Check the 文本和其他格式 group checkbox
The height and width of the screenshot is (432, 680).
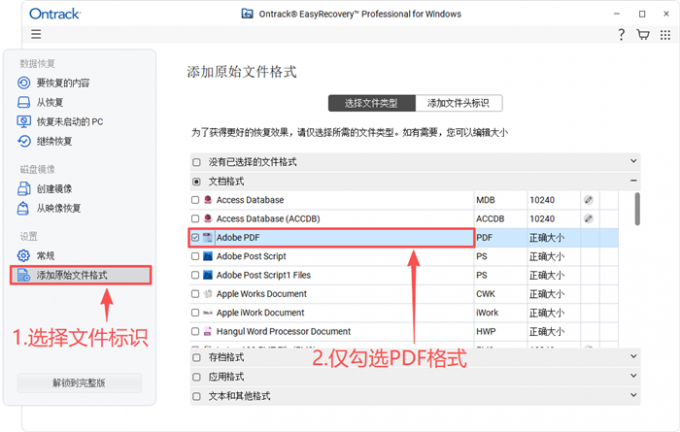[196, 396]
